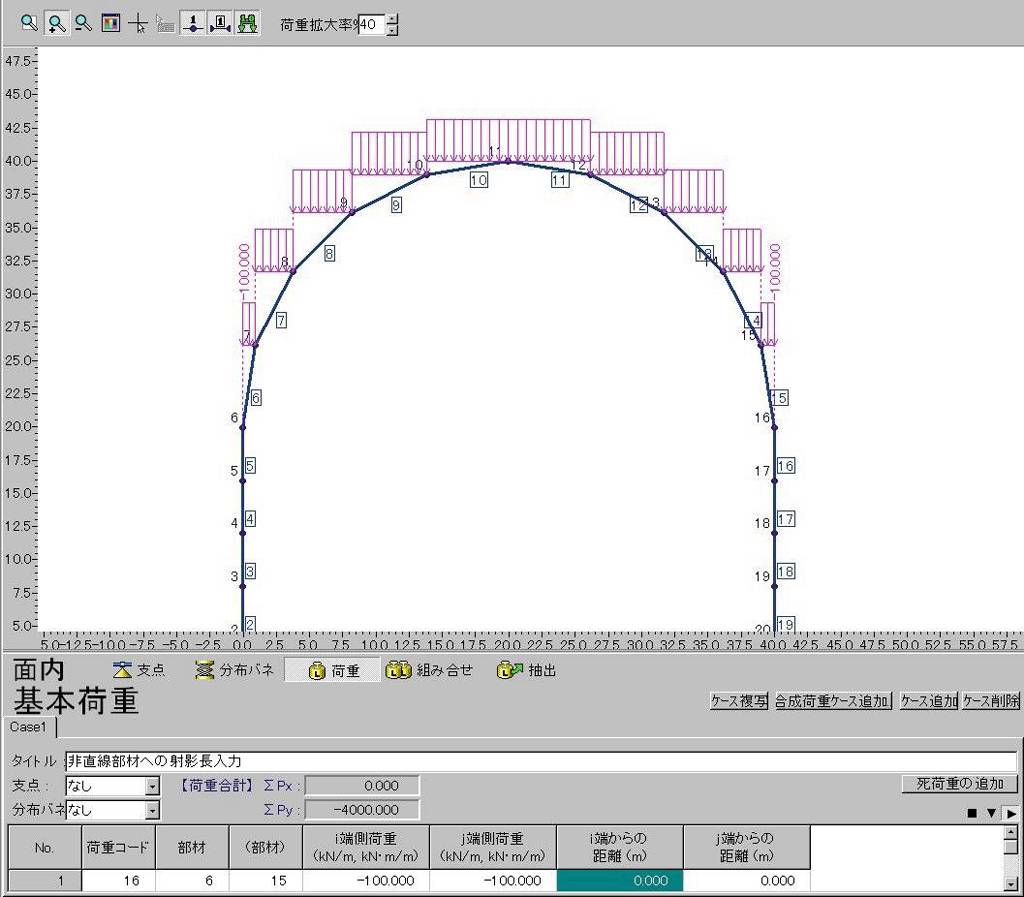This screenshot has height=897, width=1024.
Task: Activate the crosshair cursor selection tool
Action: click(x=139, y=24)
